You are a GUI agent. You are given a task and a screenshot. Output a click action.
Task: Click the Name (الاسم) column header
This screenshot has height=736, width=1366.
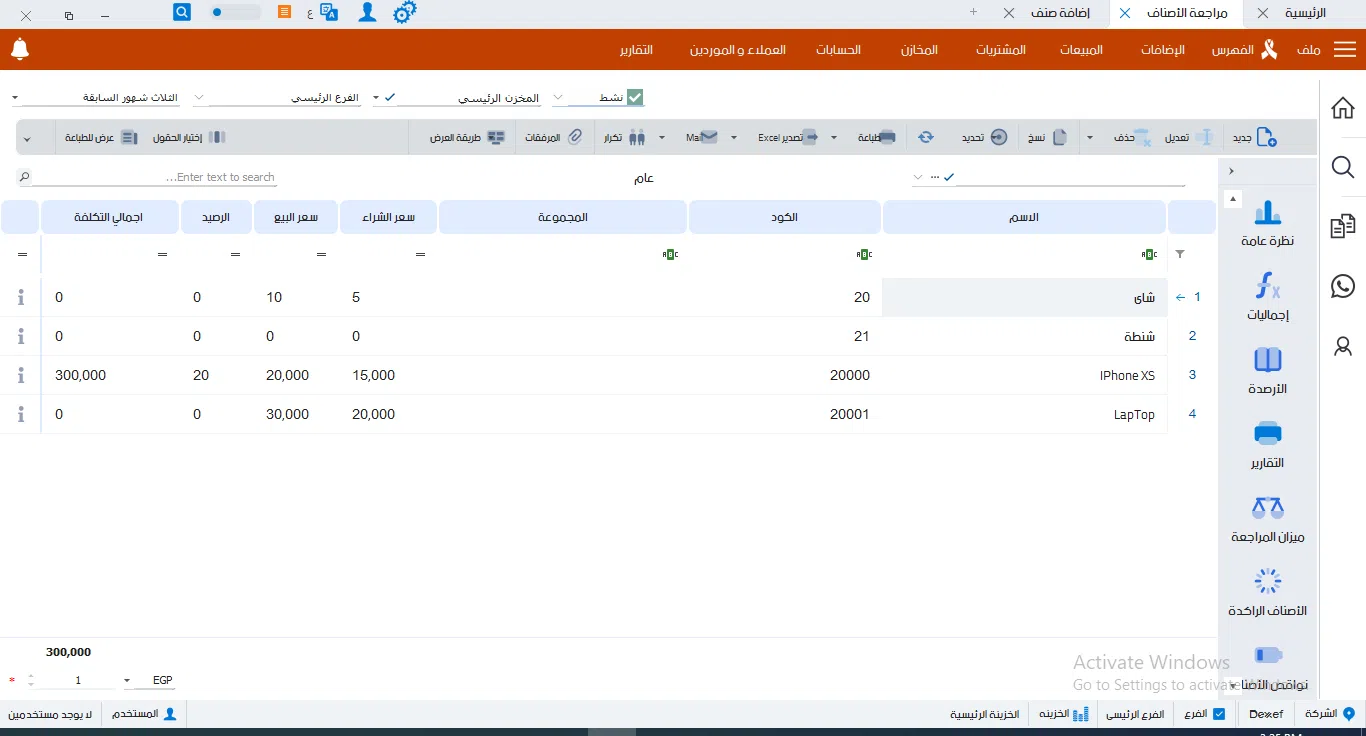coord(1025,217)
